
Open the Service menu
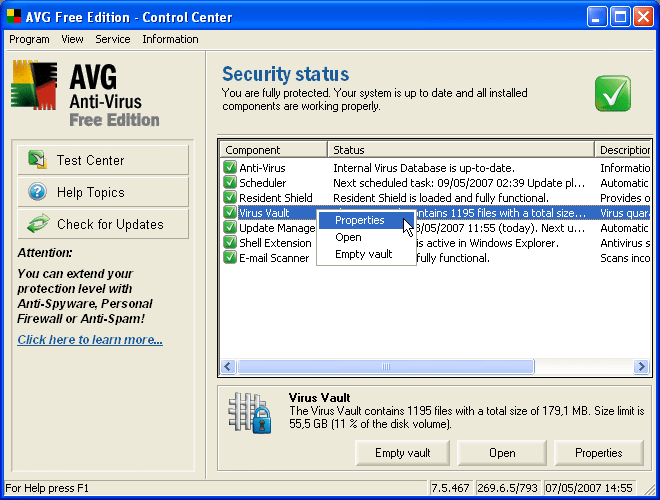click(112, 39)
